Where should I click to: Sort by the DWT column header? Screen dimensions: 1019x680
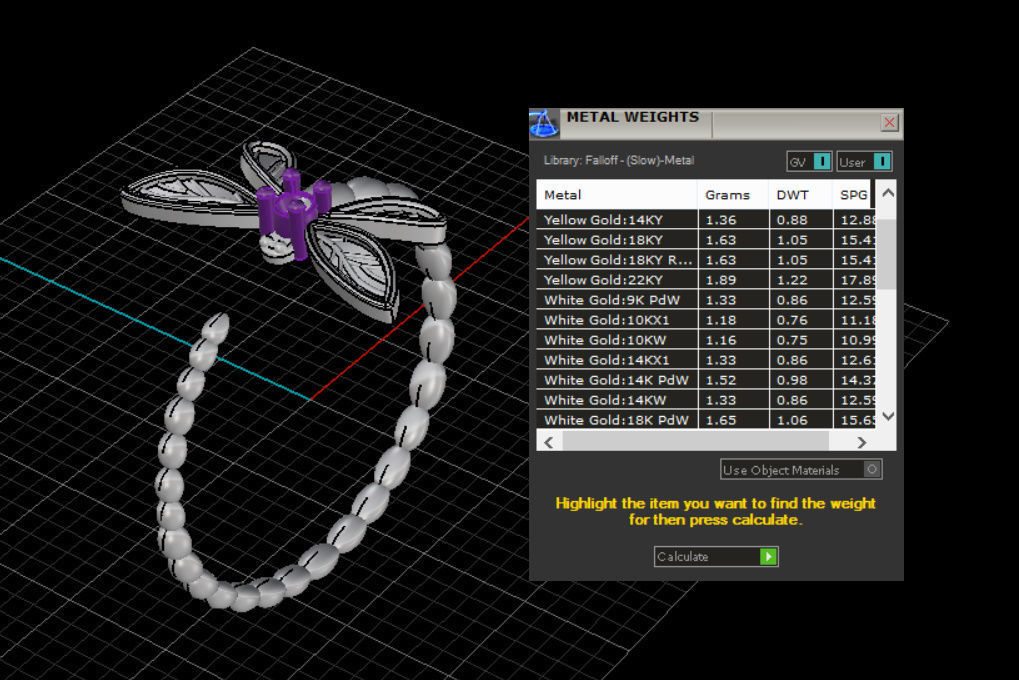click(801, 194)
